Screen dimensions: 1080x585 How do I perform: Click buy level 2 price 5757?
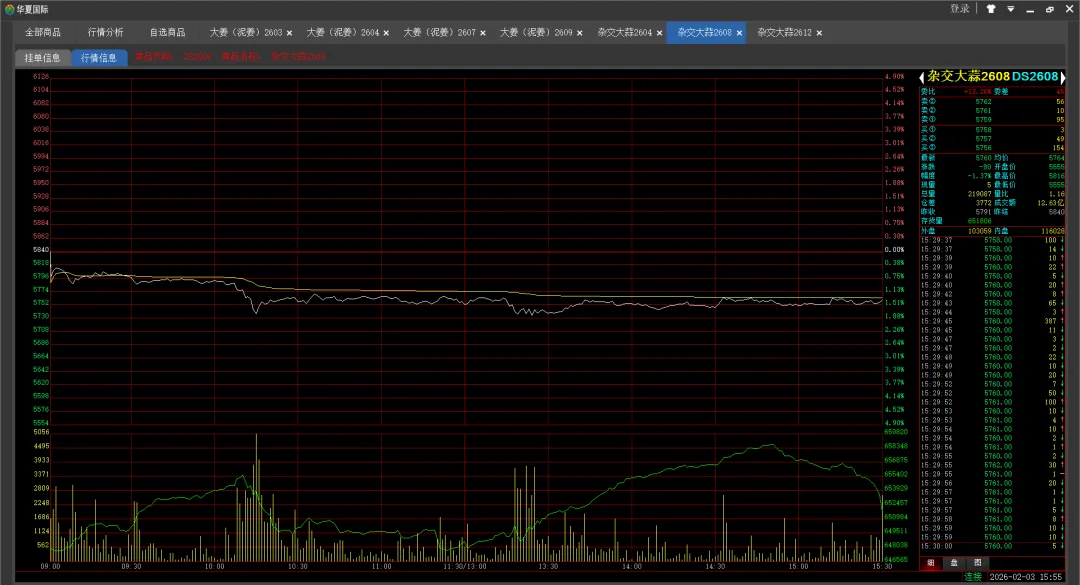click(x=983, y=138)
